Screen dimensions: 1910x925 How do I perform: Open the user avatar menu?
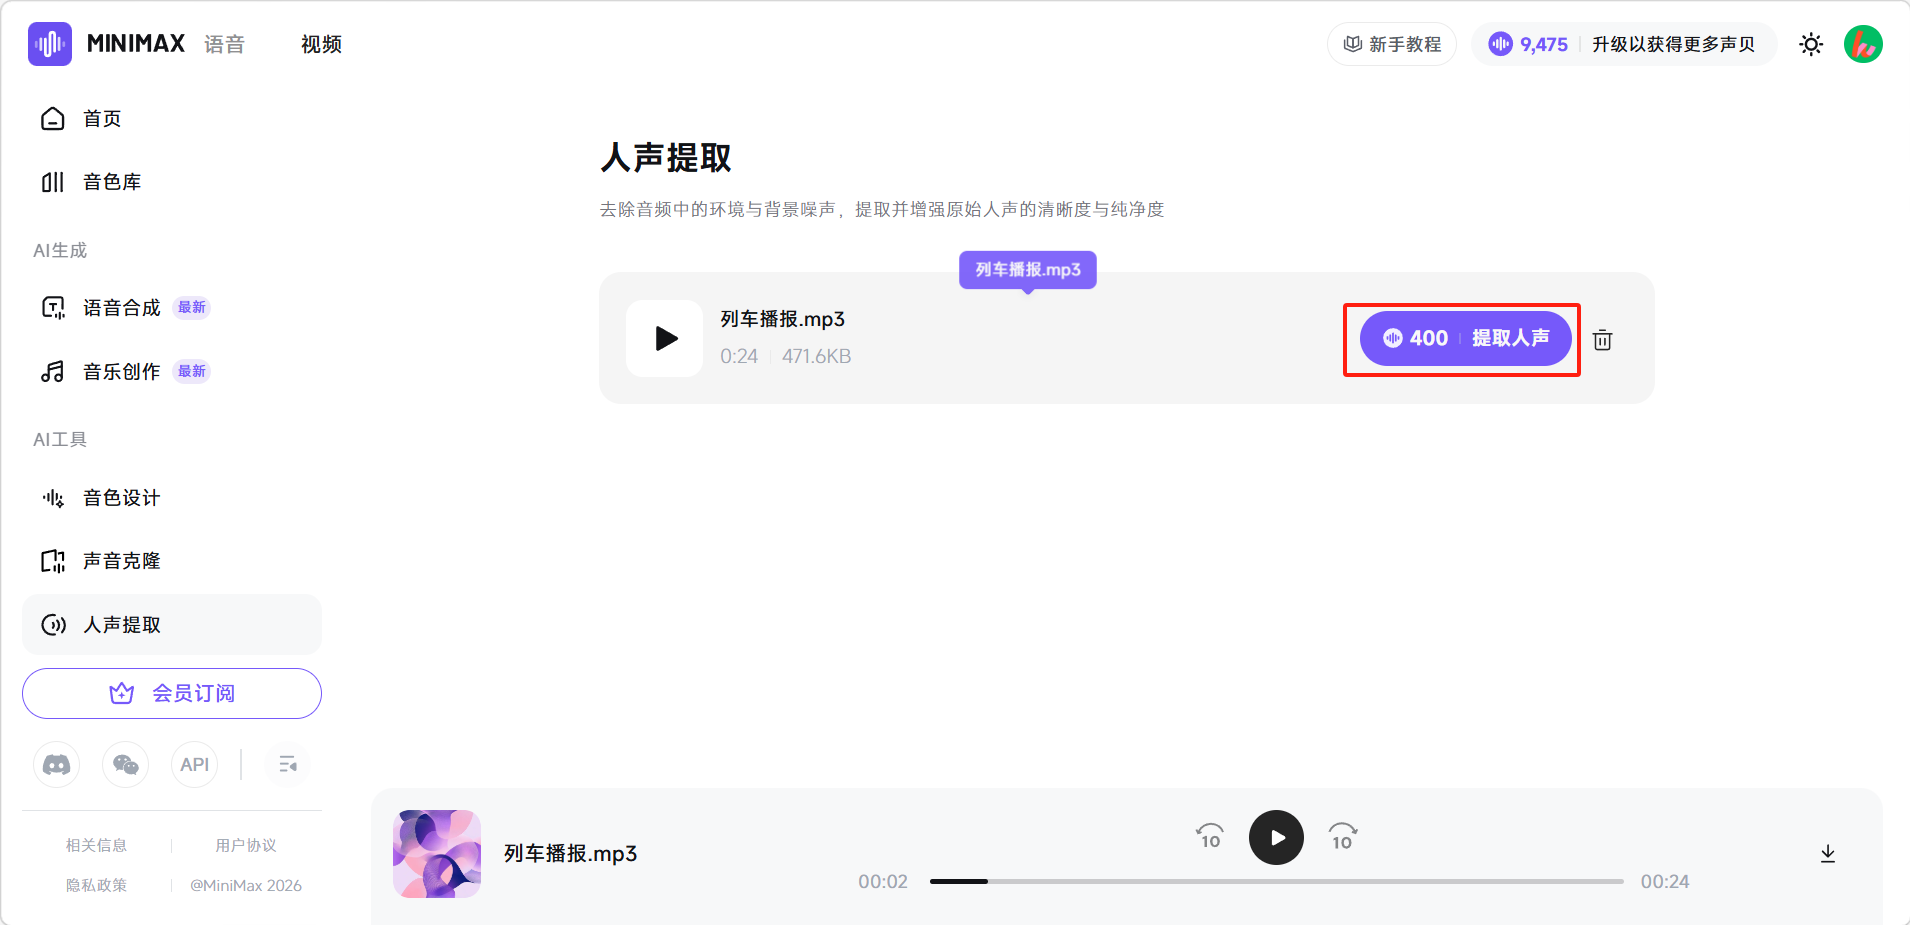[x=1862, y=44]
